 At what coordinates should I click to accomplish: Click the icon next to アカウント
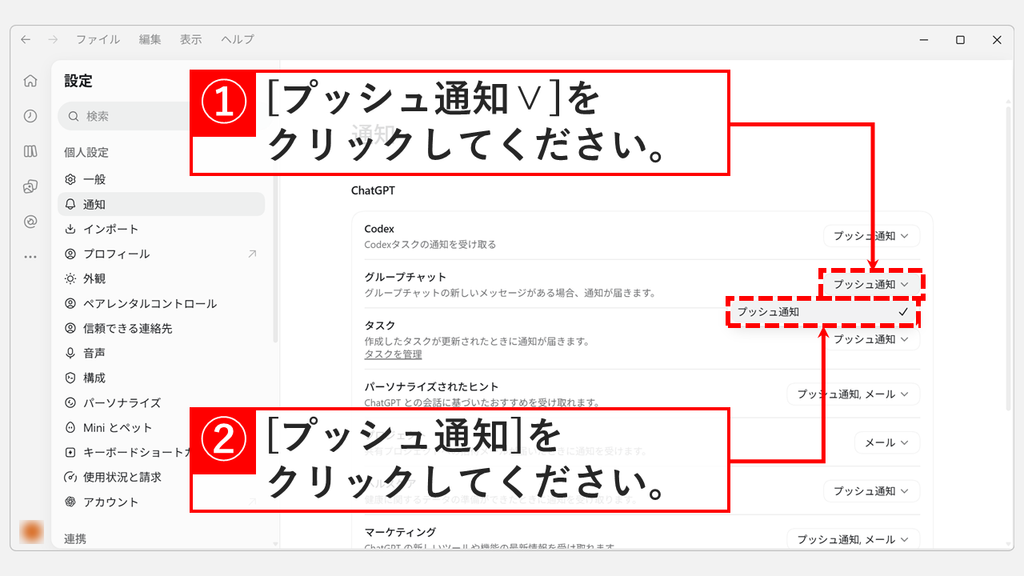coord(71,502)
